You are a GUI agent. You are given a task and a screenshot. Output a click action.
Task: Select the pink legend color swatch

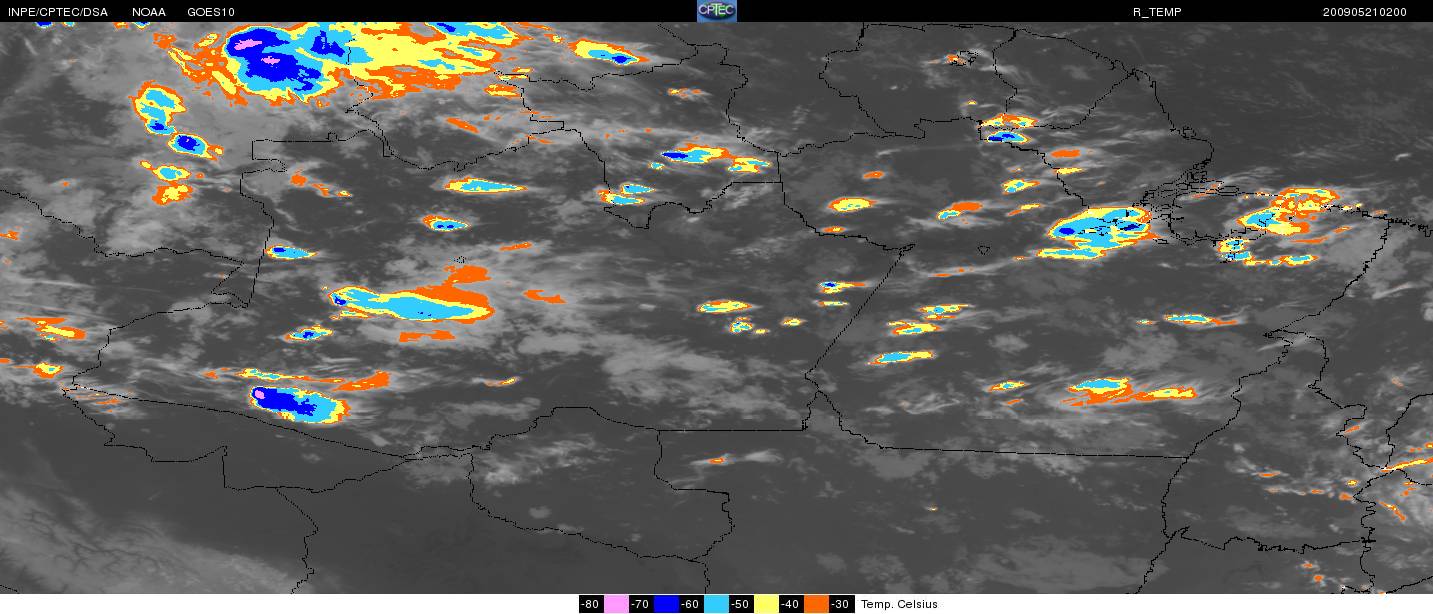616,604
